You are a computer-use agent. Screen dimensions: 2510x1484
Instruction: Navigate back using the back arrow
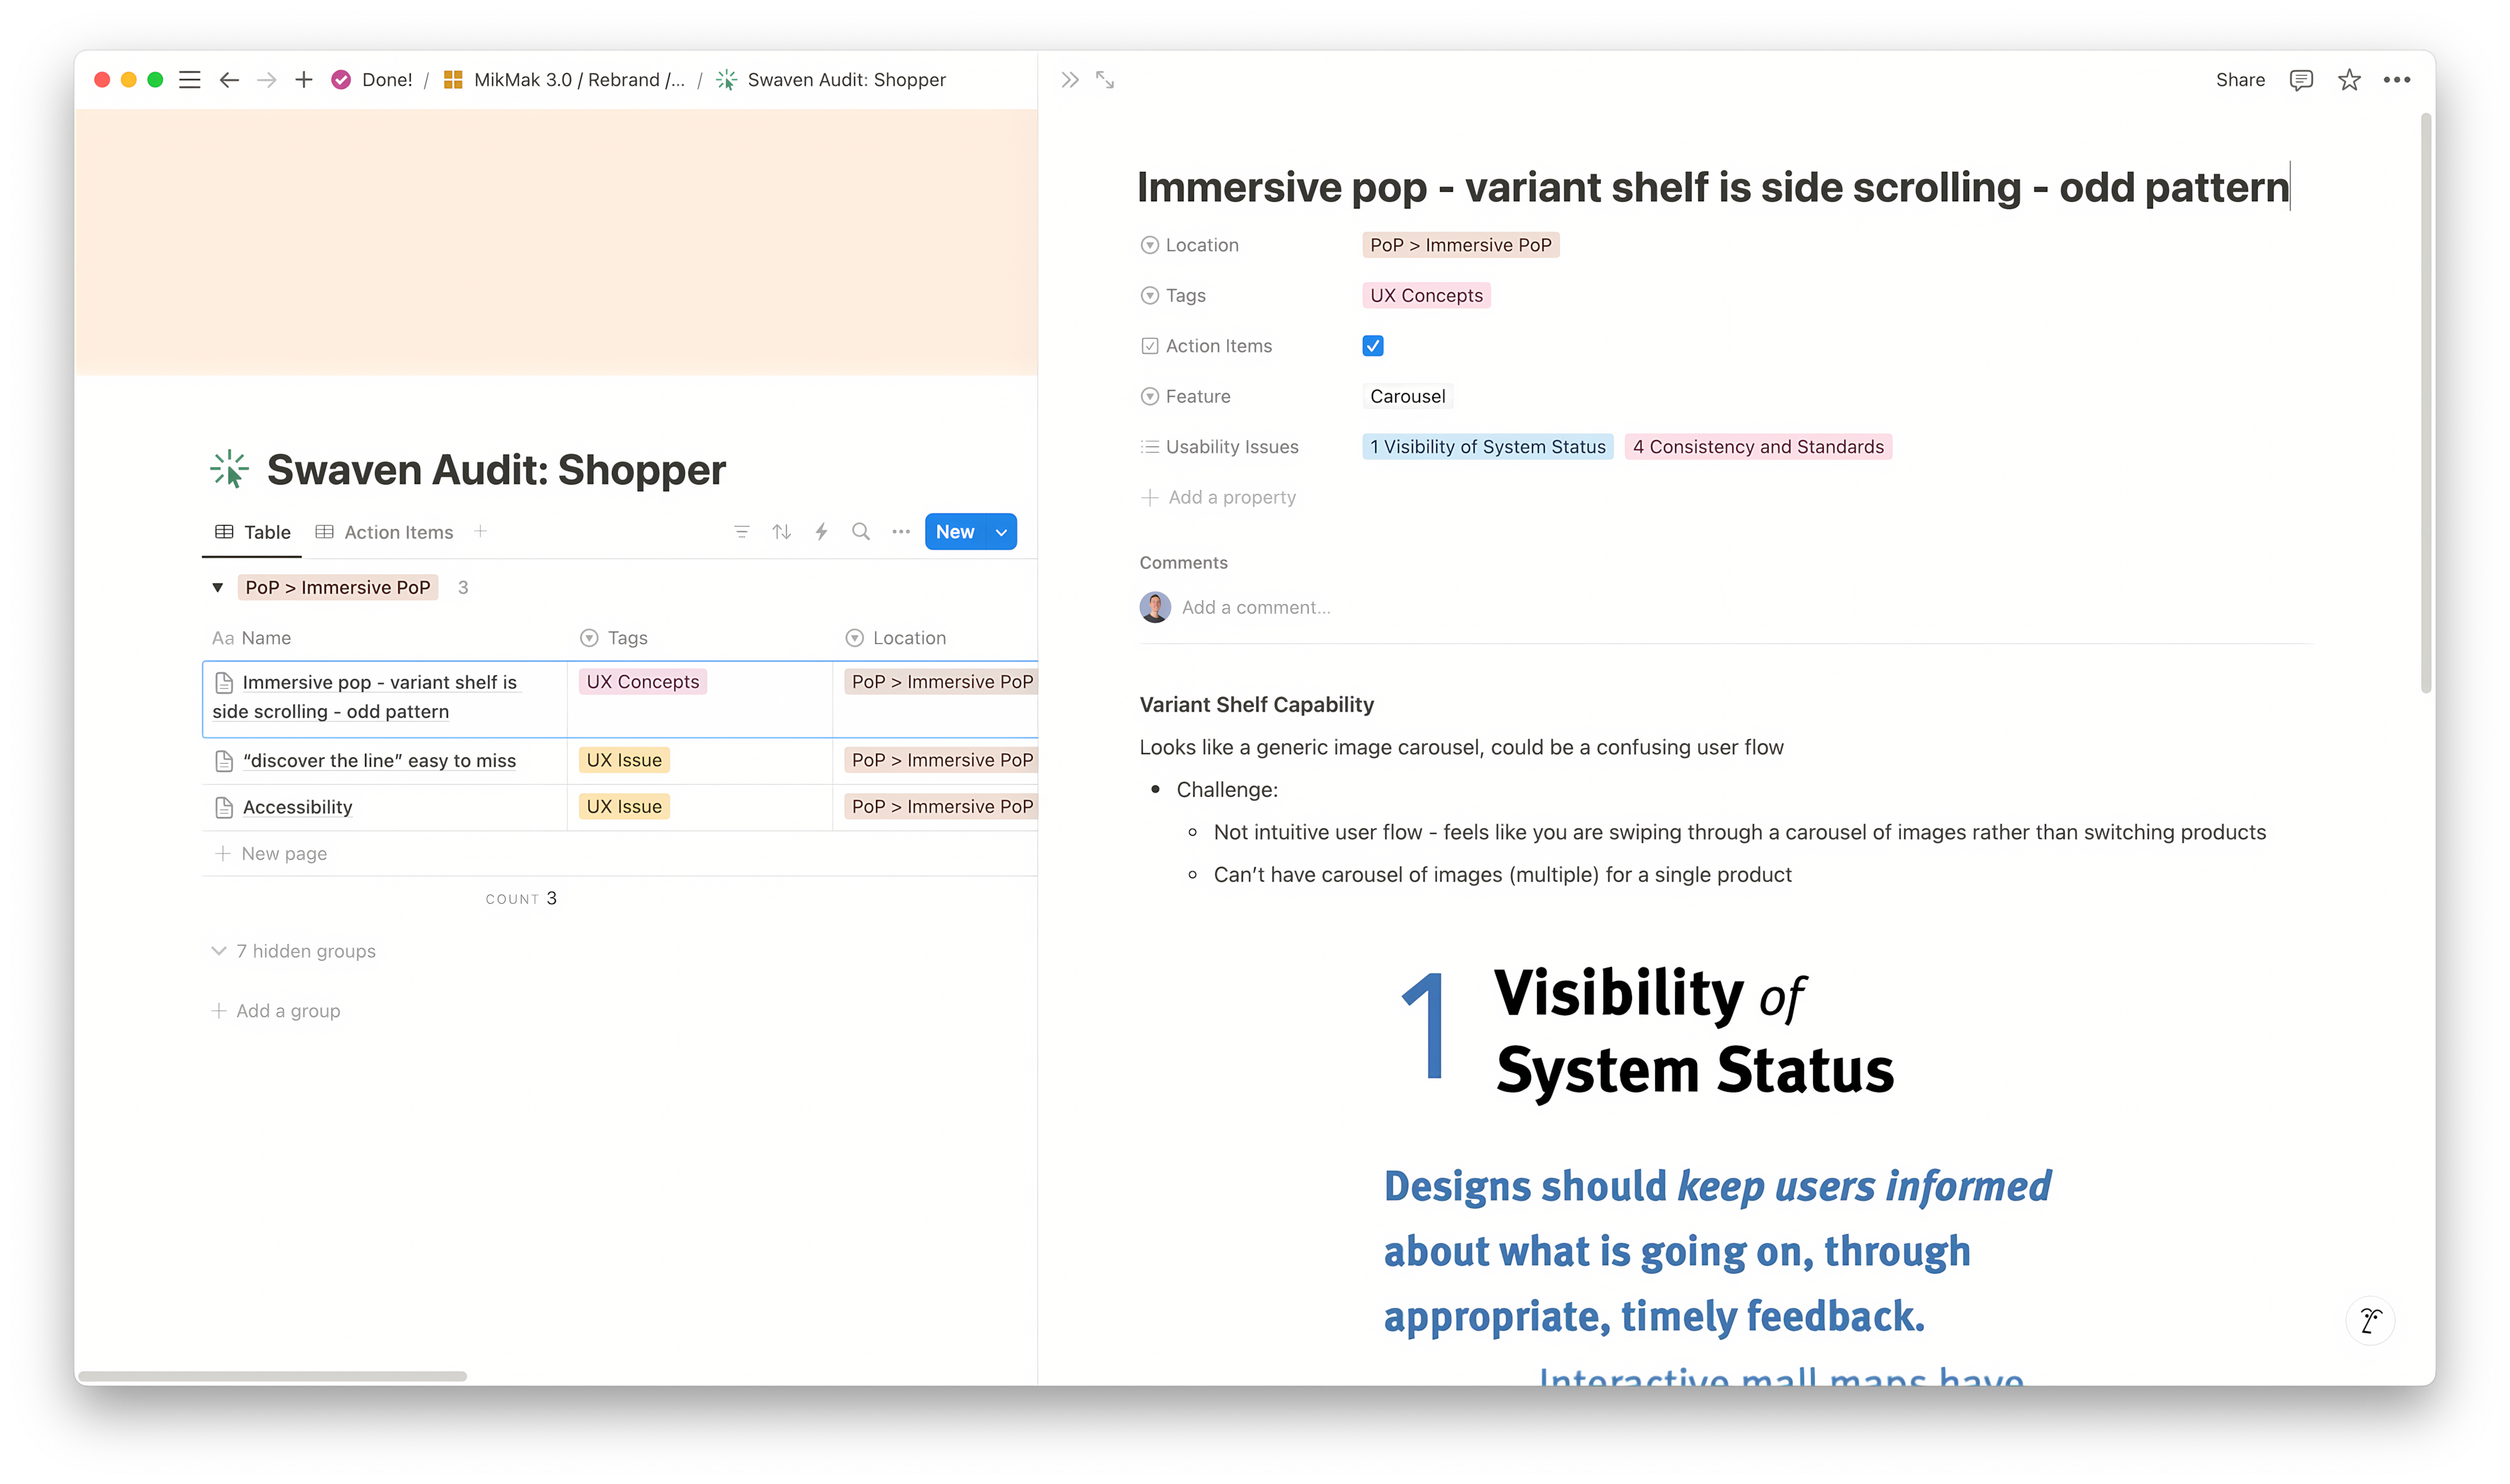229,79
